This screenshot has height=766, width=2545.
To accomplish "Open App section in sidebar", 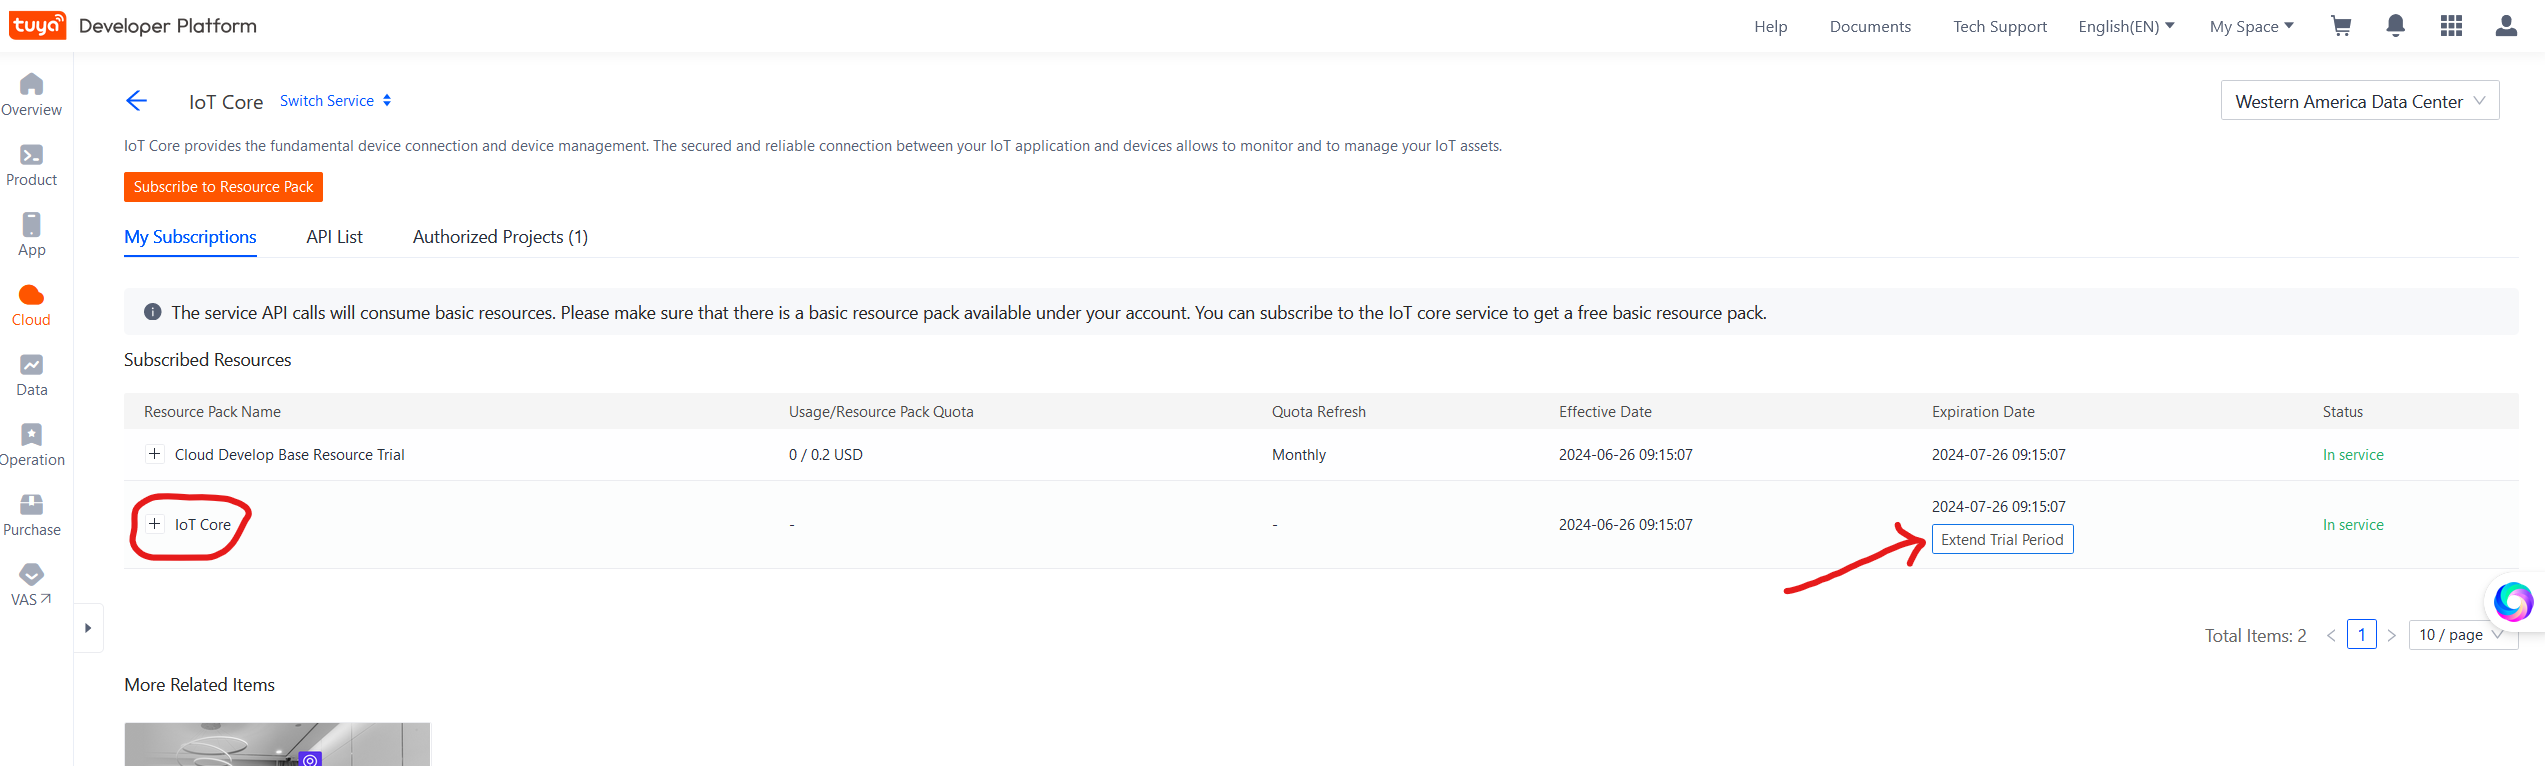I will [x=31, y=235].
